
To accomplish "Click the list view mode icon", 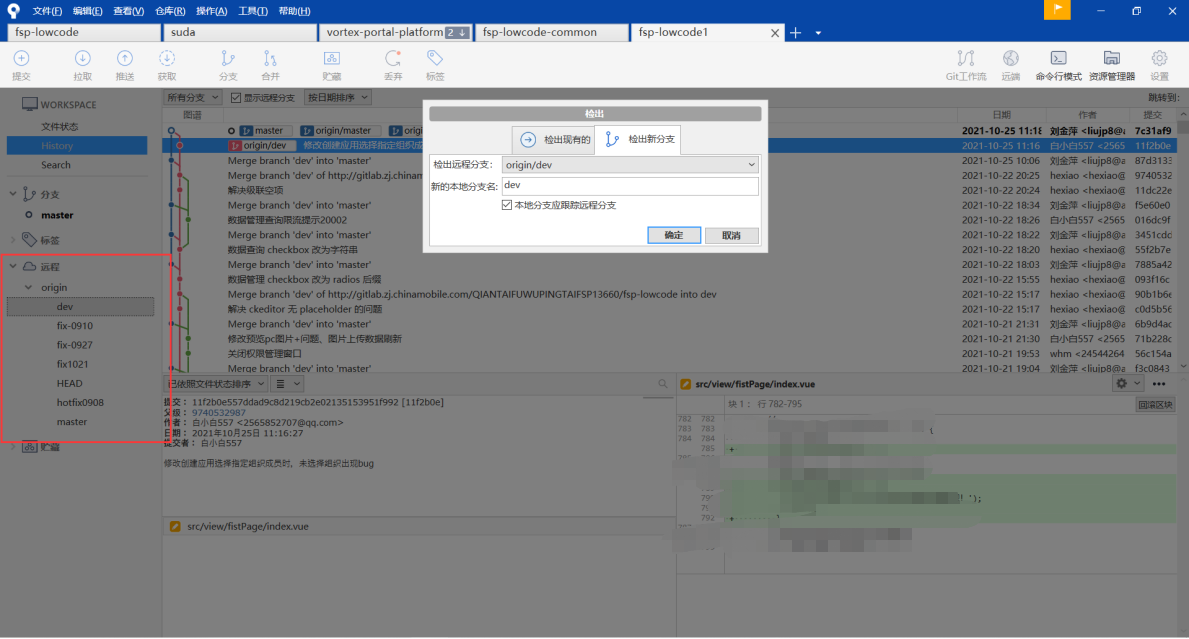I will click(x=281, y=384).
